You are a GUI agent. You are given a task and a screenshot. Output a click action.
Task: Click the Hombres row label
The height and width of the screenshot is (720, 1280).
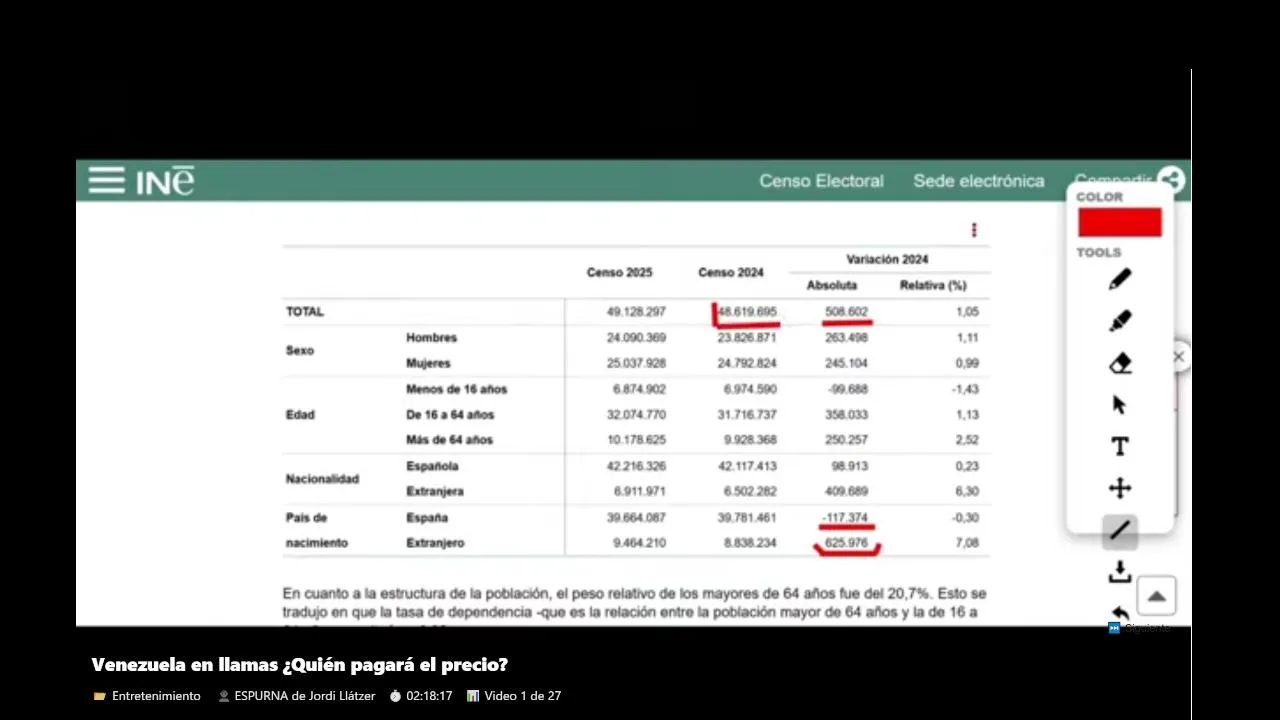pos(431,338)
